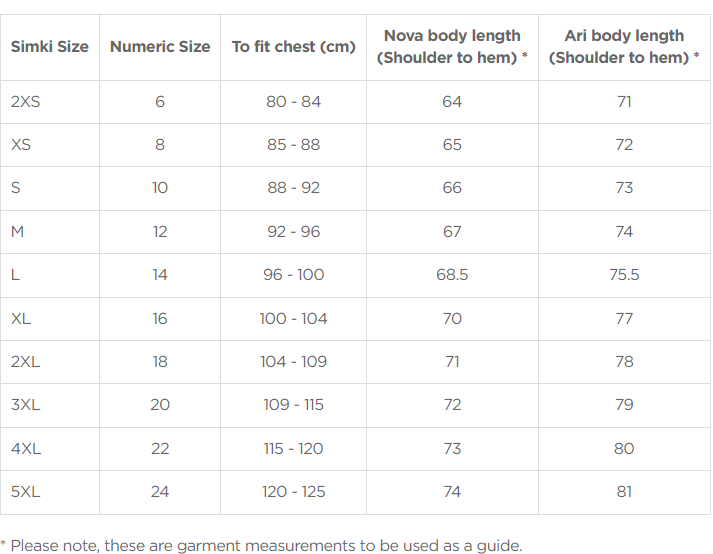Viewport: 713px width, 554px height.
Task: Click Ari length value 75.5
Action: (x=624, y=275)
